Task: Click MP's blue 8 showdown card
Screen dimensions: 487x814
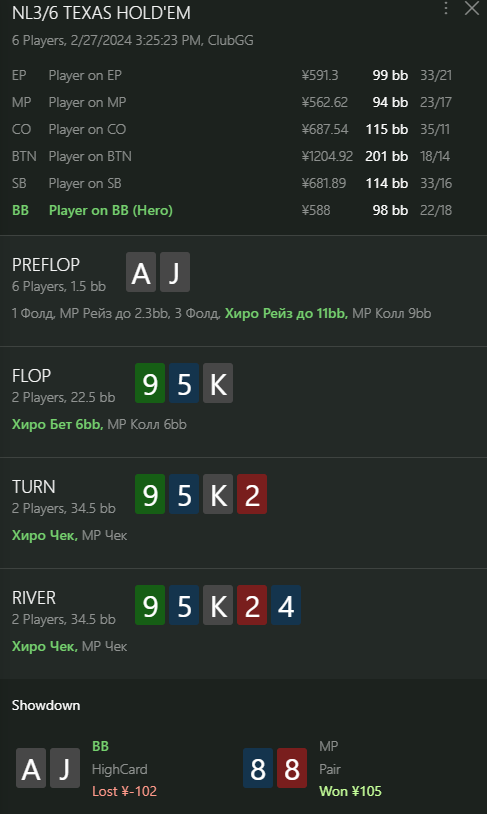Action: point(258,768)
